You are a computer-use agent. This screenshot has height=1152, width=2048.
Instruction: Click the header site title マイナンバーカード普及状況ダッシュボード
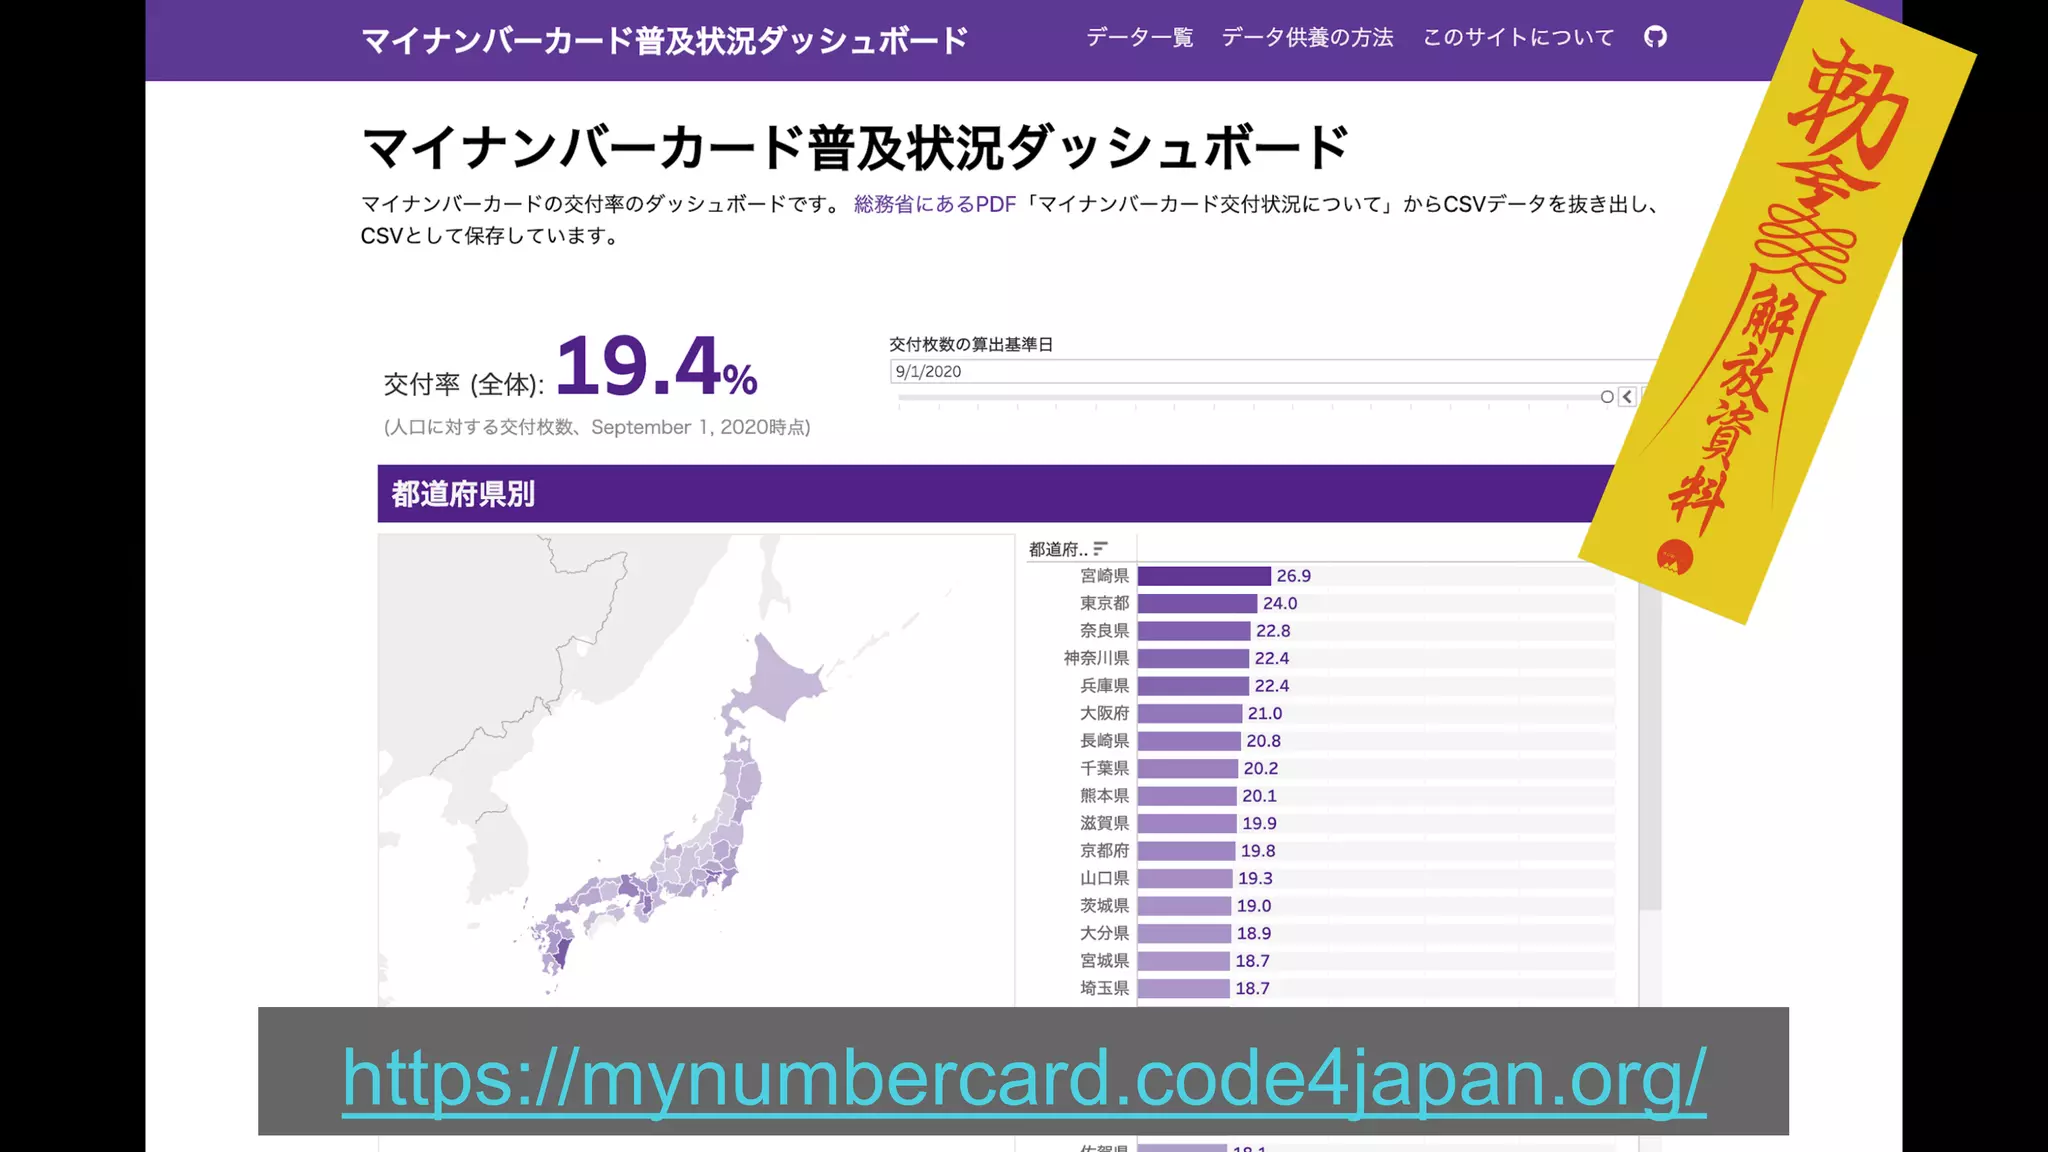click(x=665, y=40)
